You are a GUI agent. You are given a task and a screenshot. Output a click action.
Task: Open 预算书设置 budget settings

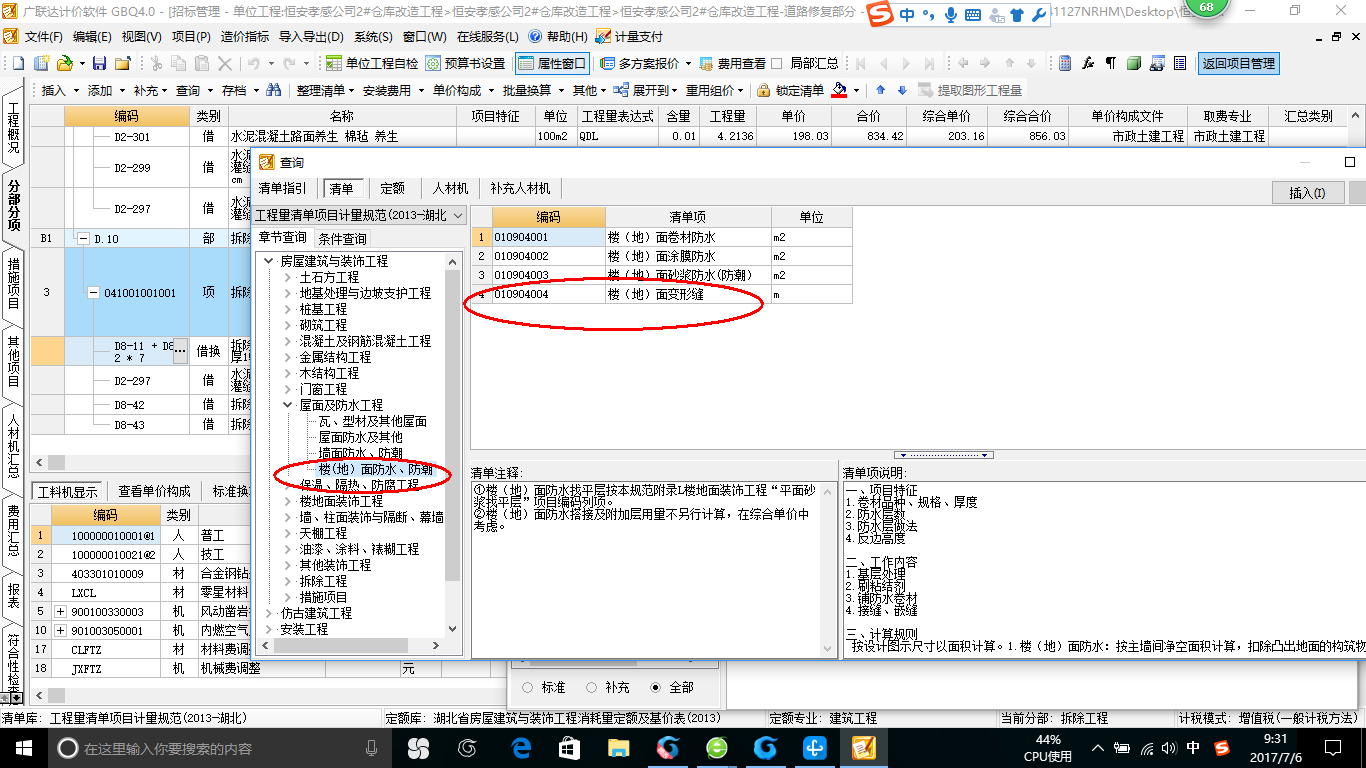[465, 63]
